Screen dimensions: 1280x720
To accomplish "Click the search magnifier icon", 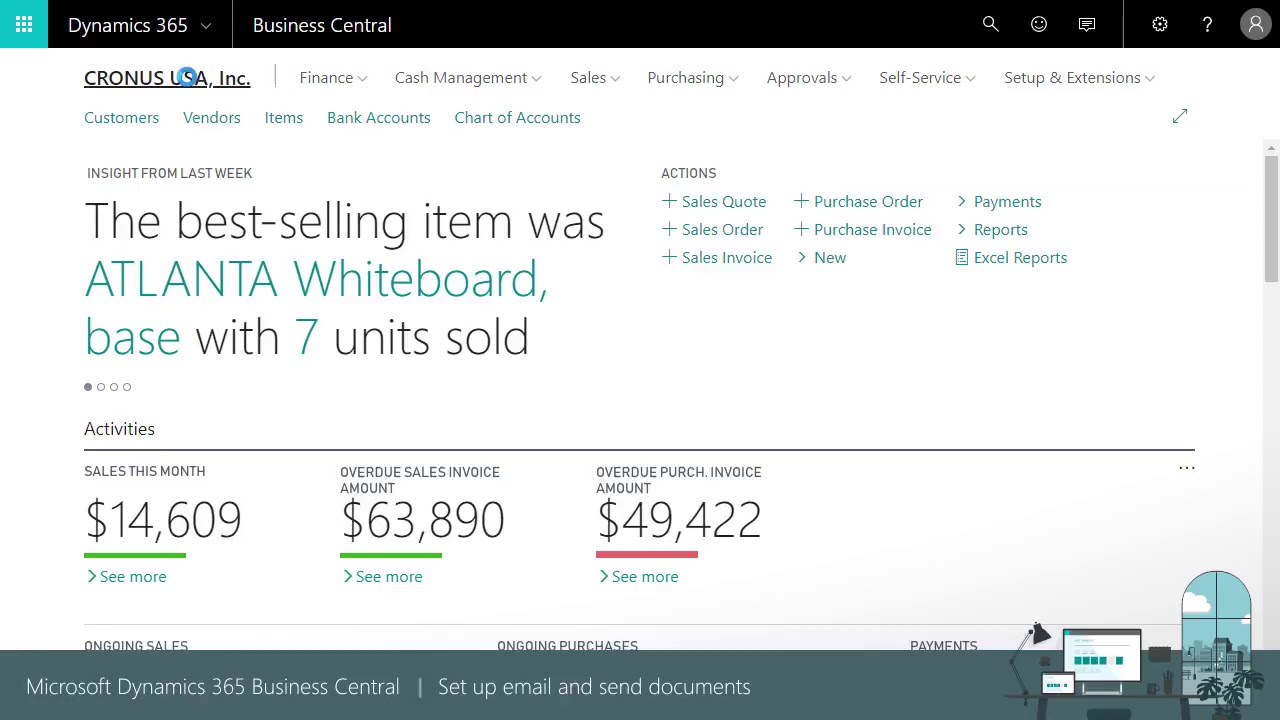I will click(x=991, y=24).
